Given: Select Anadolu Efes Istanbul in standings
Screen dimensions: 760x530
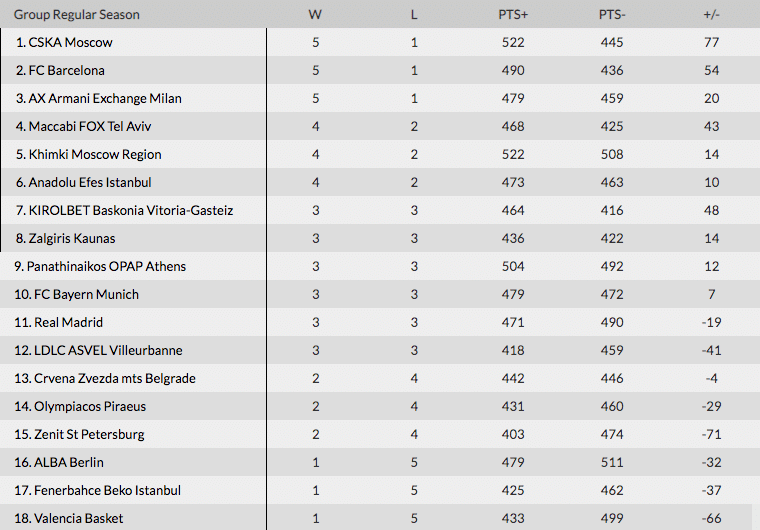Looking at the screenshot, I should coord(90,182).
